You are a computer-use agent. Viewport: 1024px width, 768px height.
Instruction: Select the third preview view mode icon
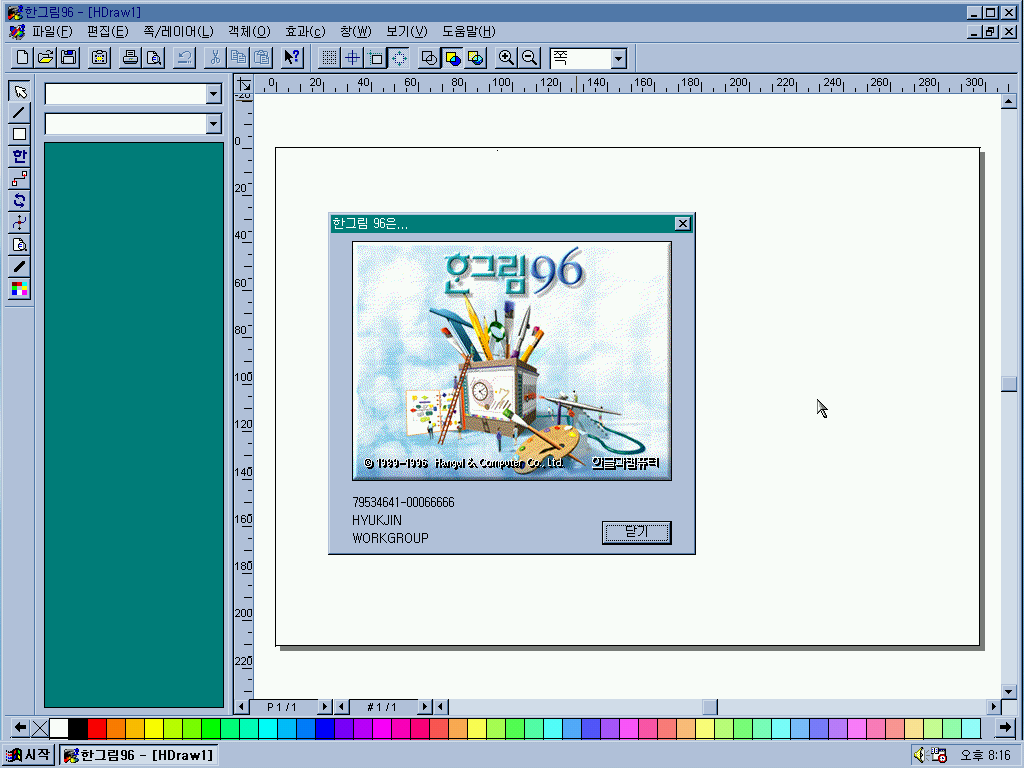click(476, 58)
